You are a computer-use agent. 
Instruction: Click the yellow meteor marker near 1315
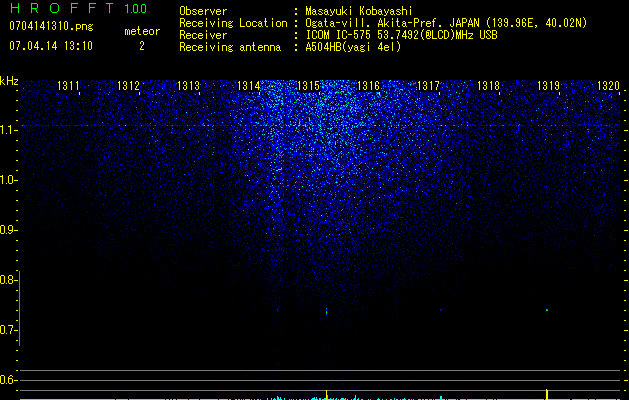[327, 395]
